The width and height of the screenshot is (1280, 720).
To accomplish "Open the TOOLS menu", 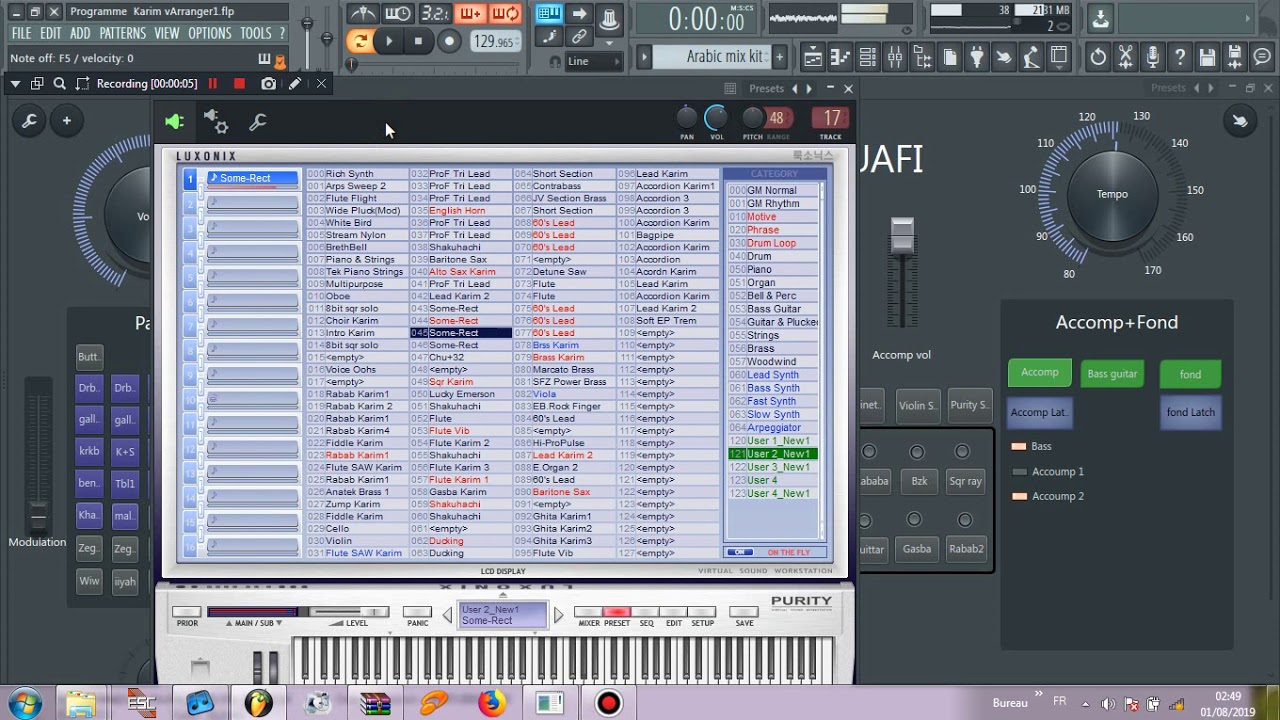I will coord(255,33).
